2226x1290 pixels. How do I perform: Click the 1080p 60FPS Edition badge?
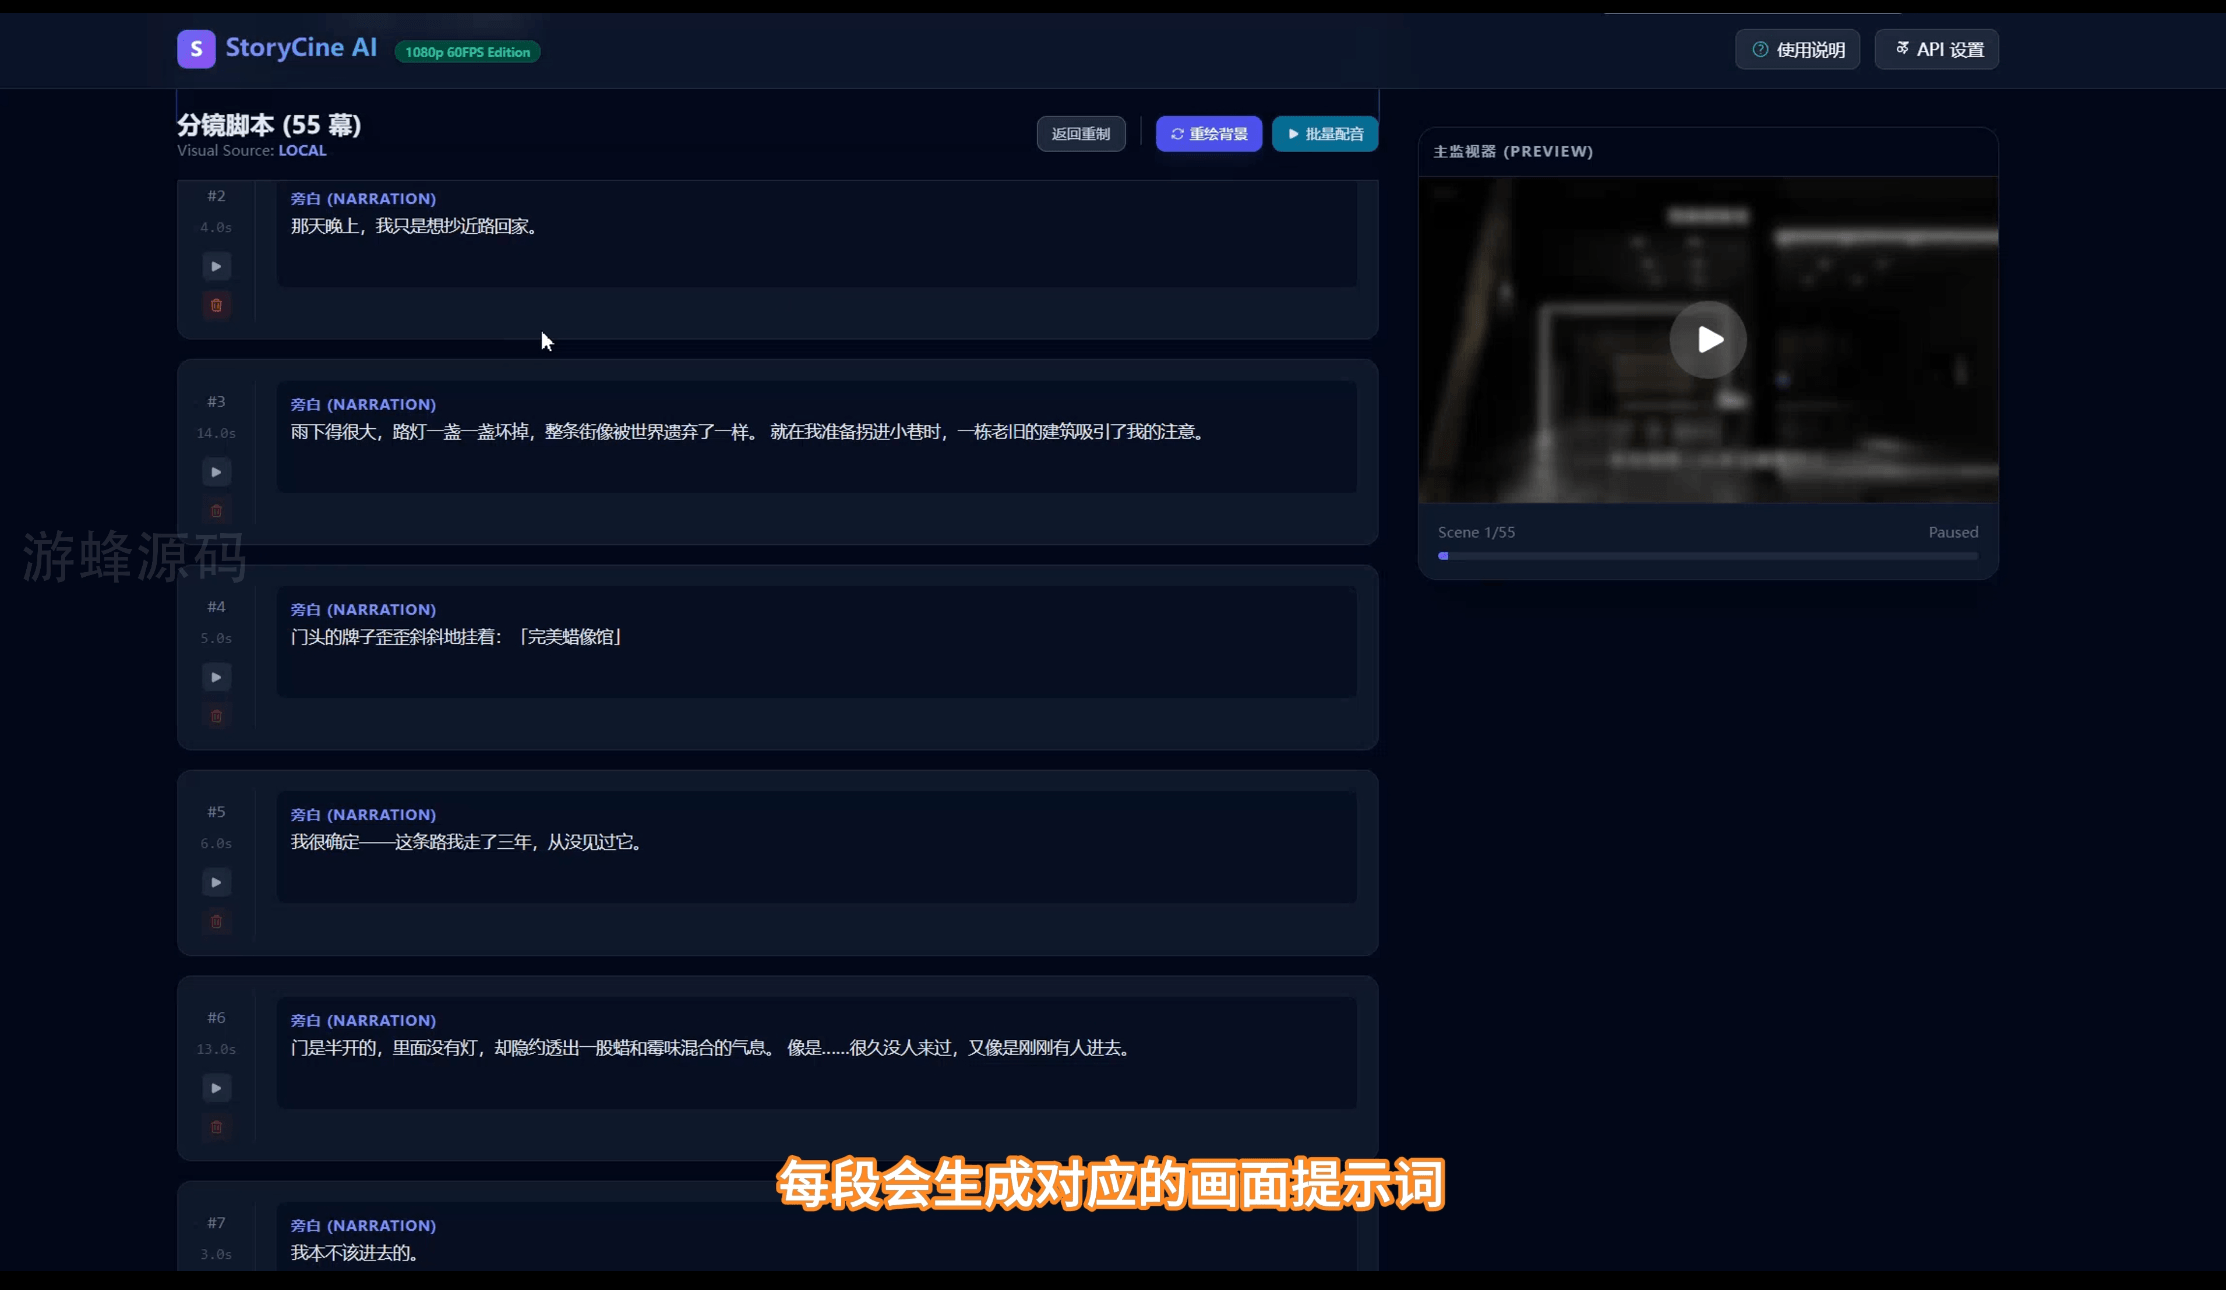pos(467,52)
